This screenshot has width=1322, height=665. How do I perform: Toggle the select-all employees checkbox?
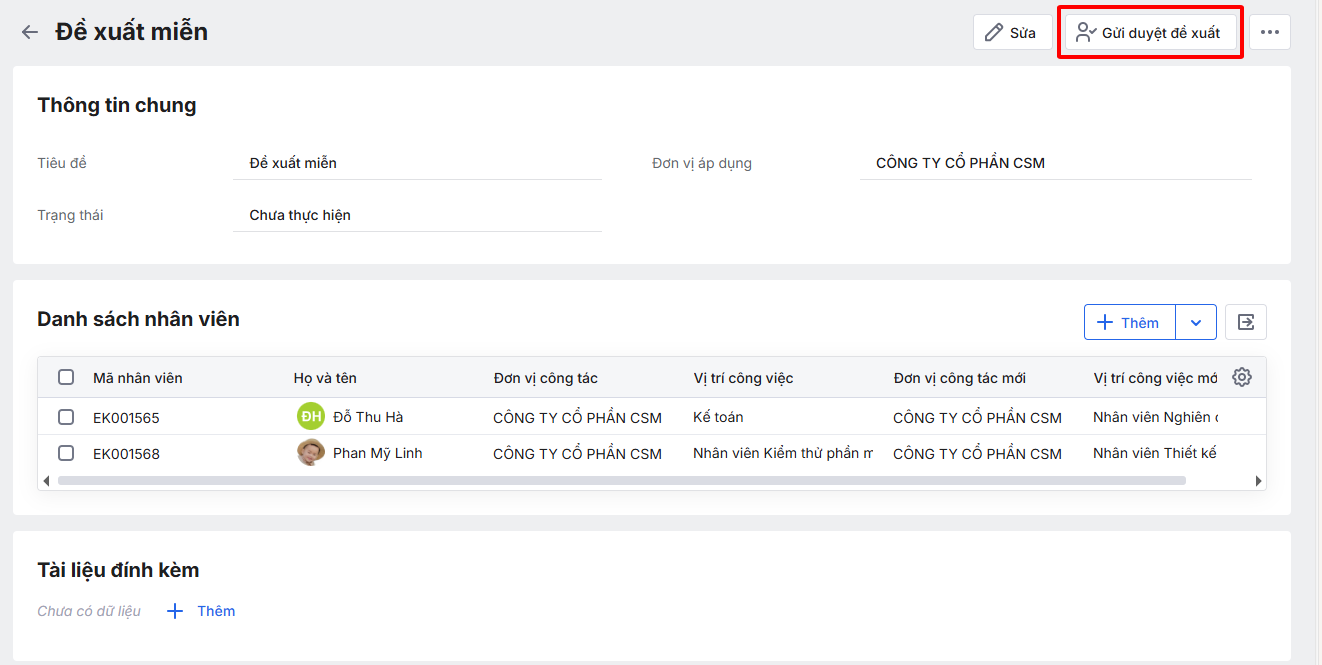[66, 377]
